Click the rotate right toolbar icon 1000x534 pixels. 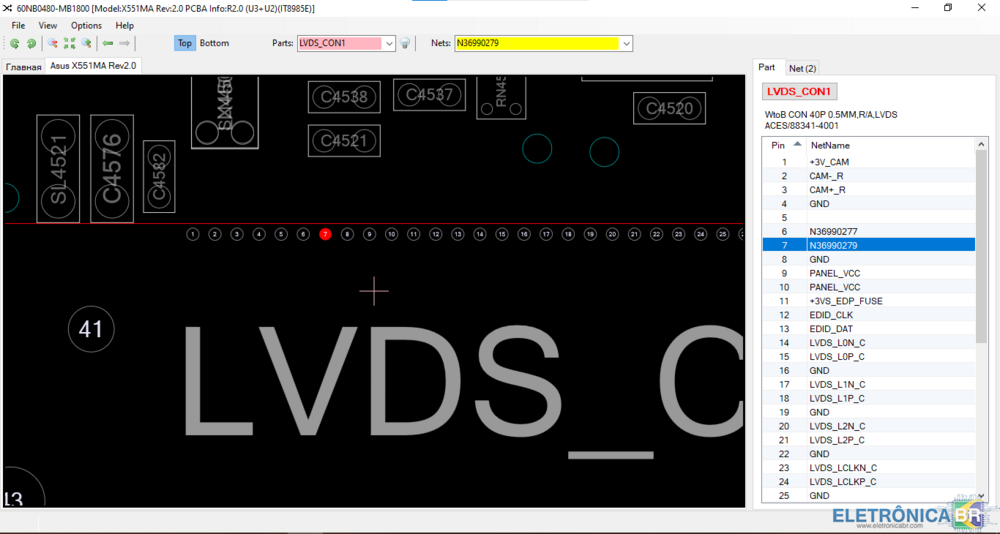tap(31, 44)
